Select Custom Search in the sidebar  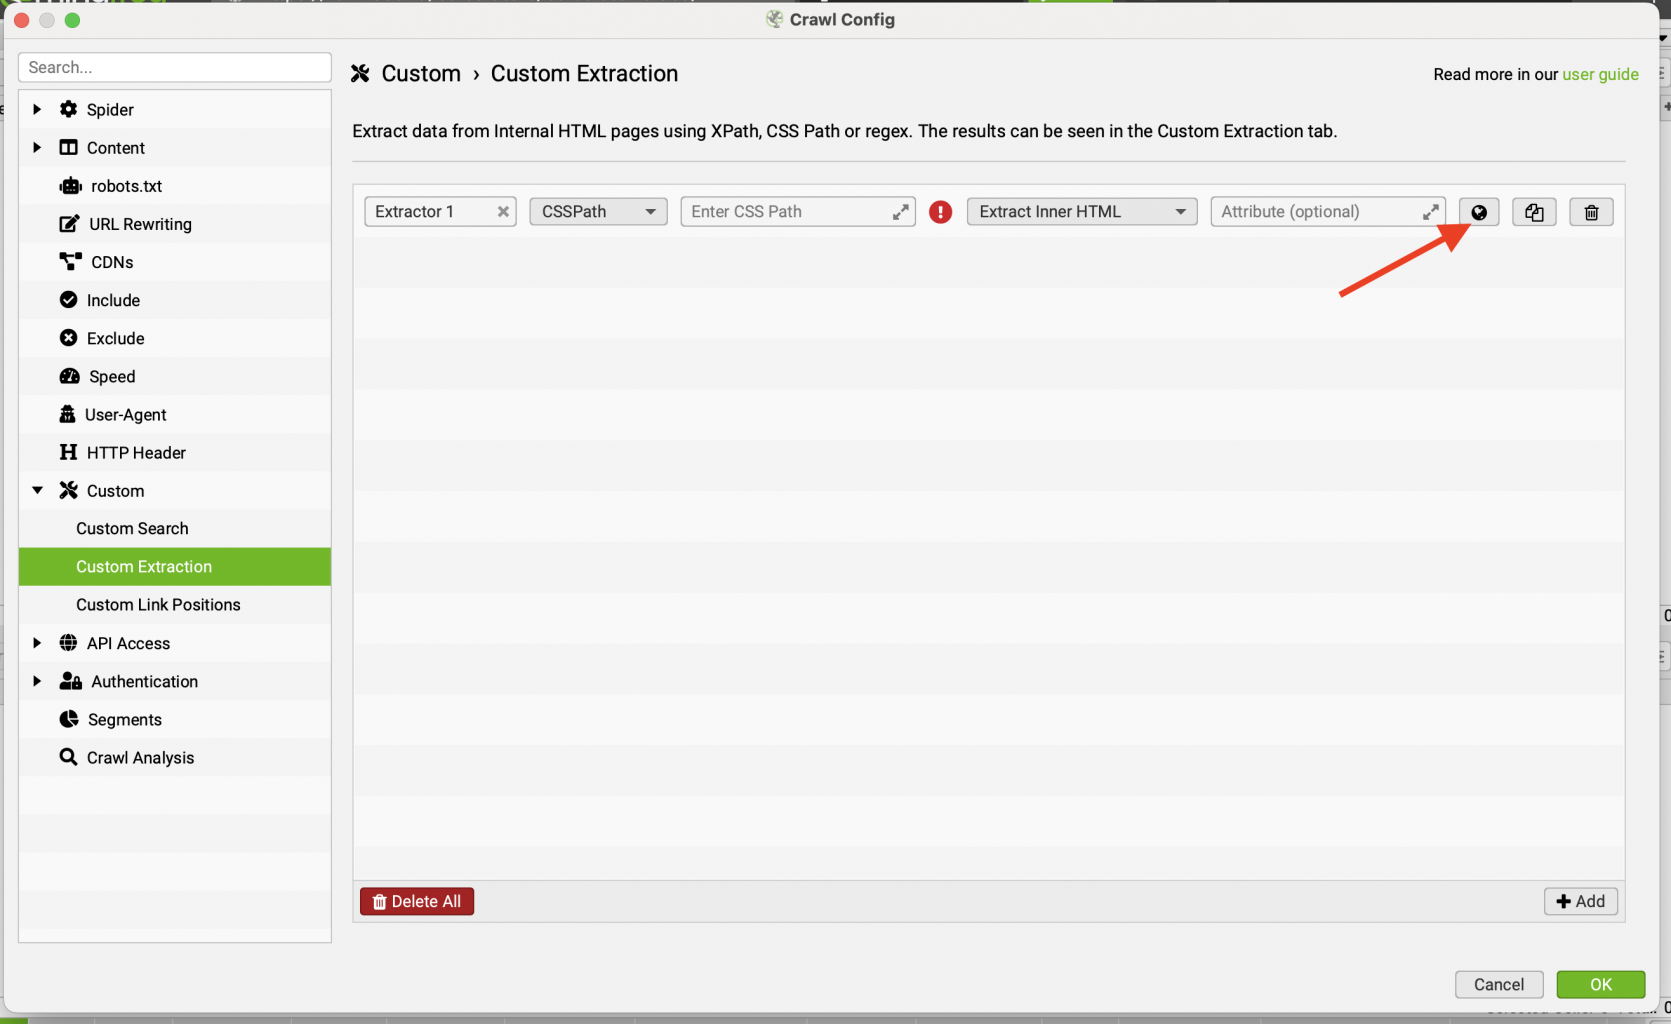tap(175, 529)
